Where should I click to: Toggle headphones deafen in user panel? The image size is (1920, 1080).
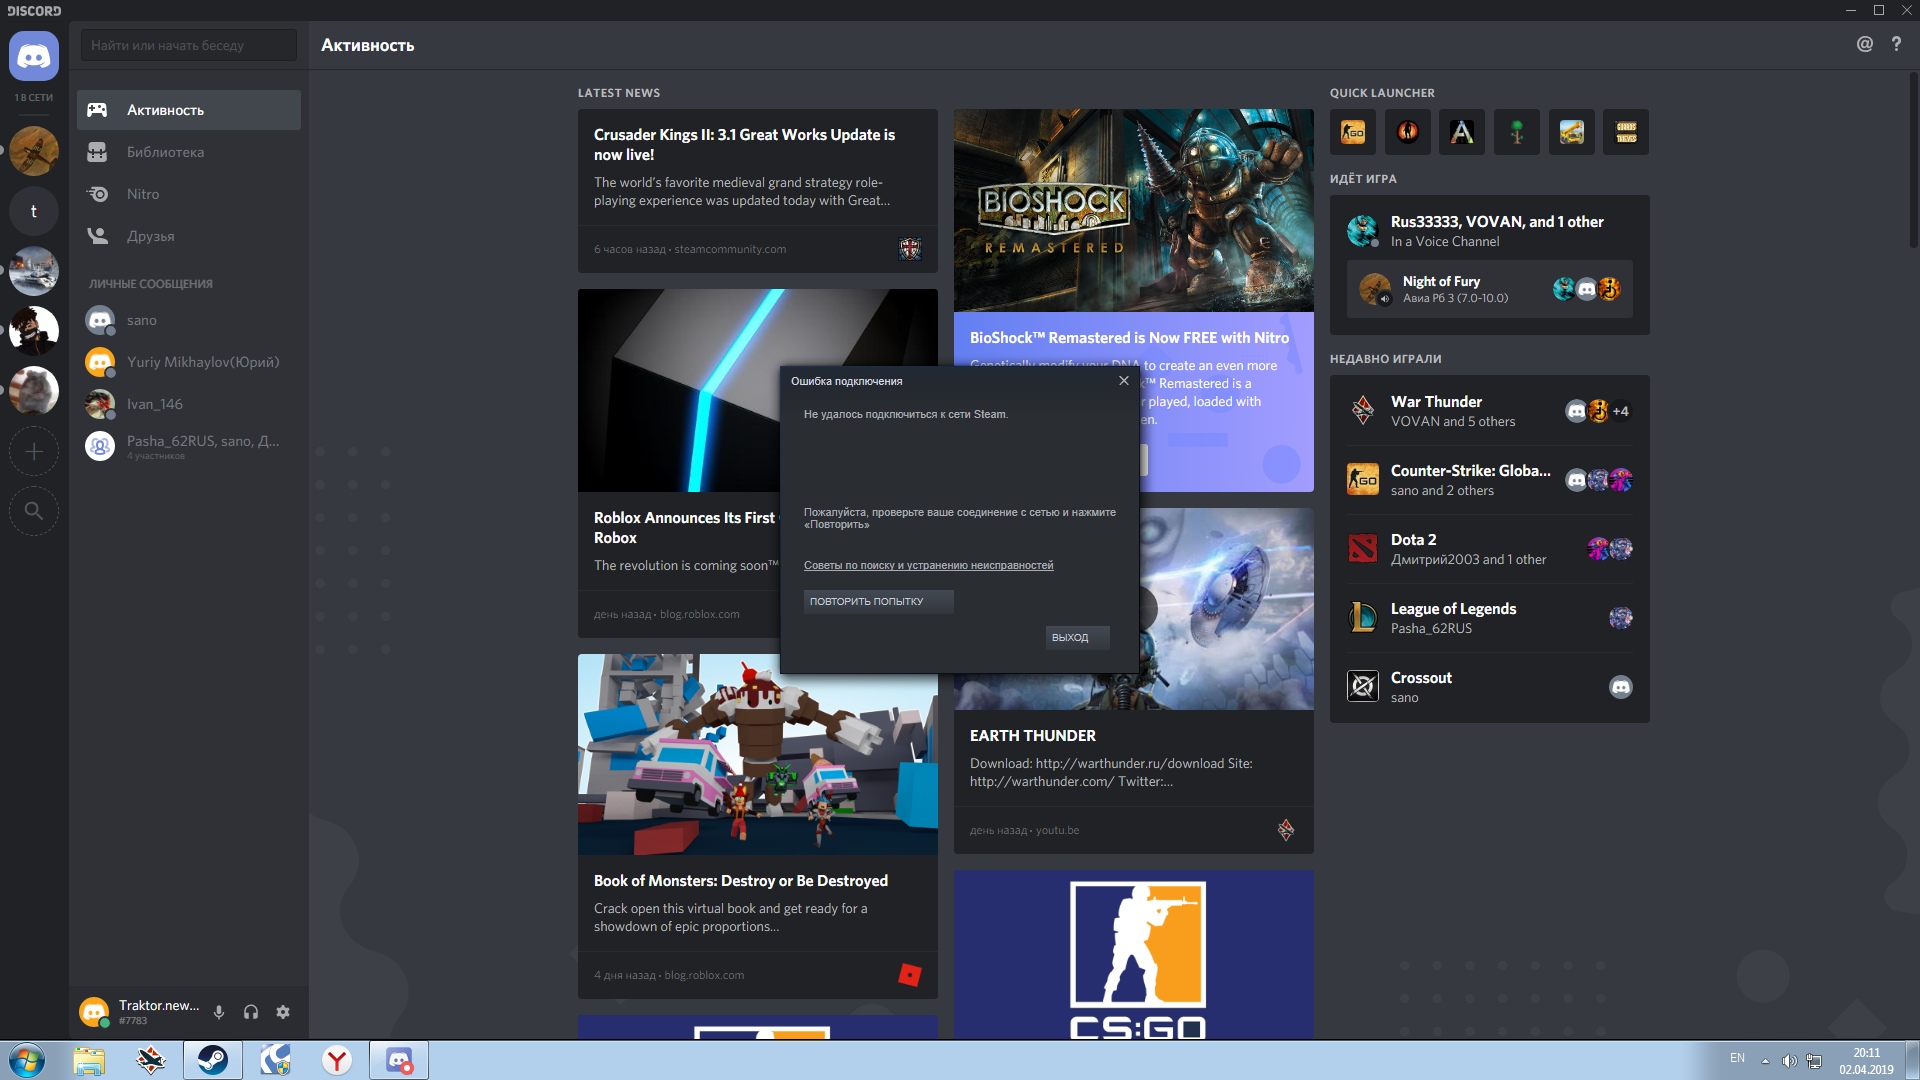251,1012
